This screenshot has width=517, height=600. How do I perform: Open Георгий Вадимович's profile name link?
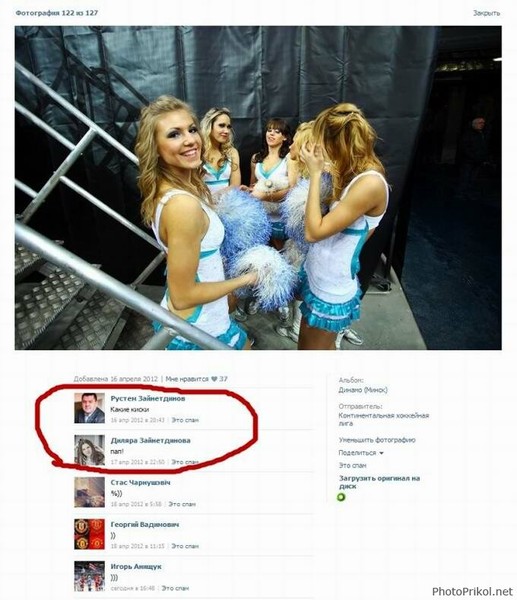(x=145, y=525)
